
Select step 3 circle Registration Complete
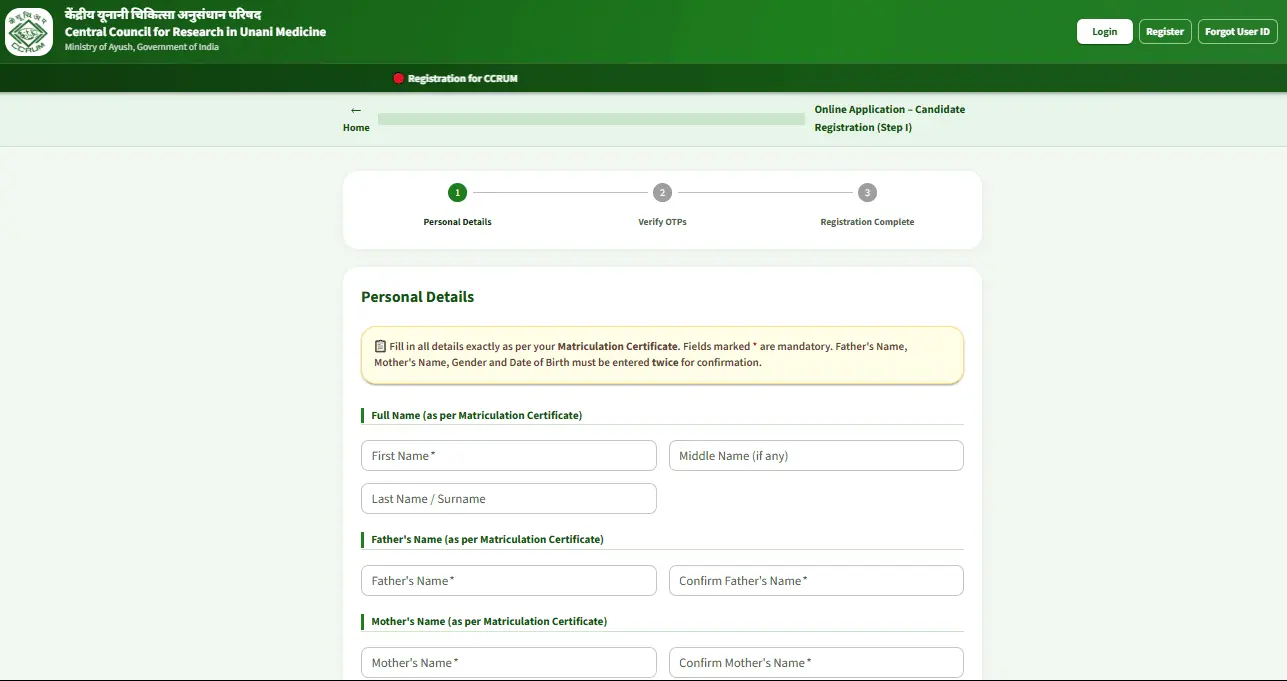(x=867, y=192)
